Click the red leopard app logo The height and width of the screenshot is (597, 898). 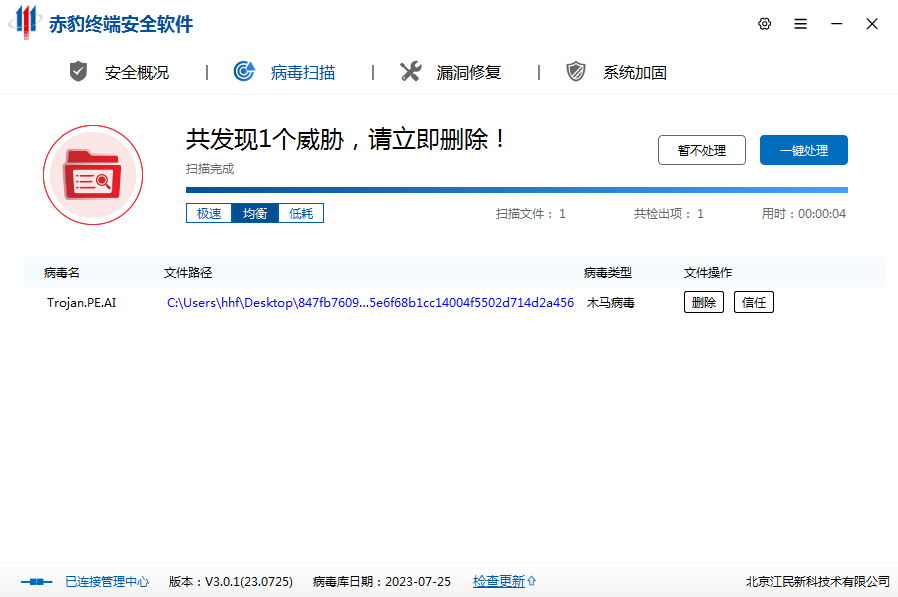[x=25, y=22]
